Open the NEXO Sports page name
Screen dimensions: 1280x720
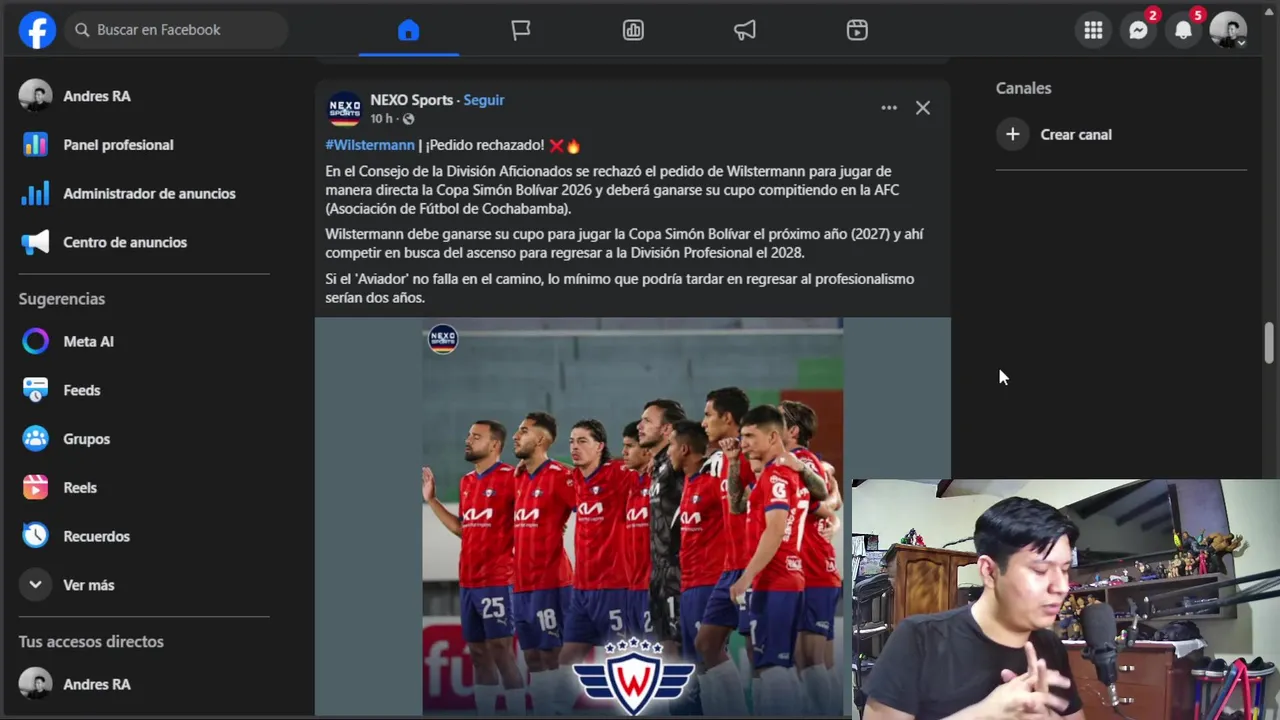tap(411, 100)
